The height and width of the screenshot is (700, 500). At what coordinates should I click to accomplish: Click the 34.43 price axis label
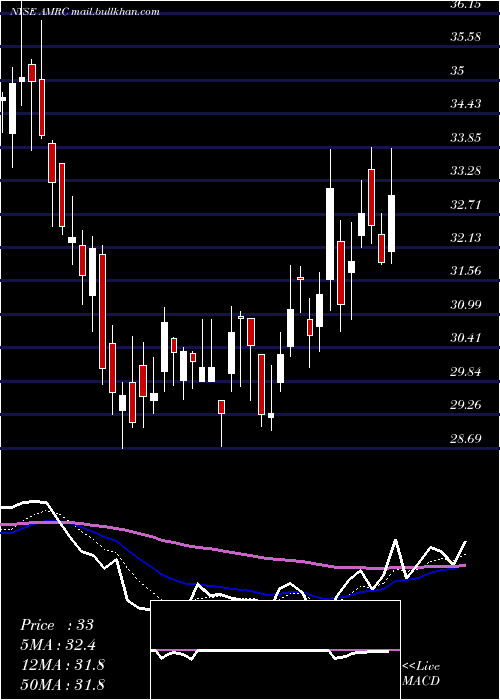click(x=465, y=104)
